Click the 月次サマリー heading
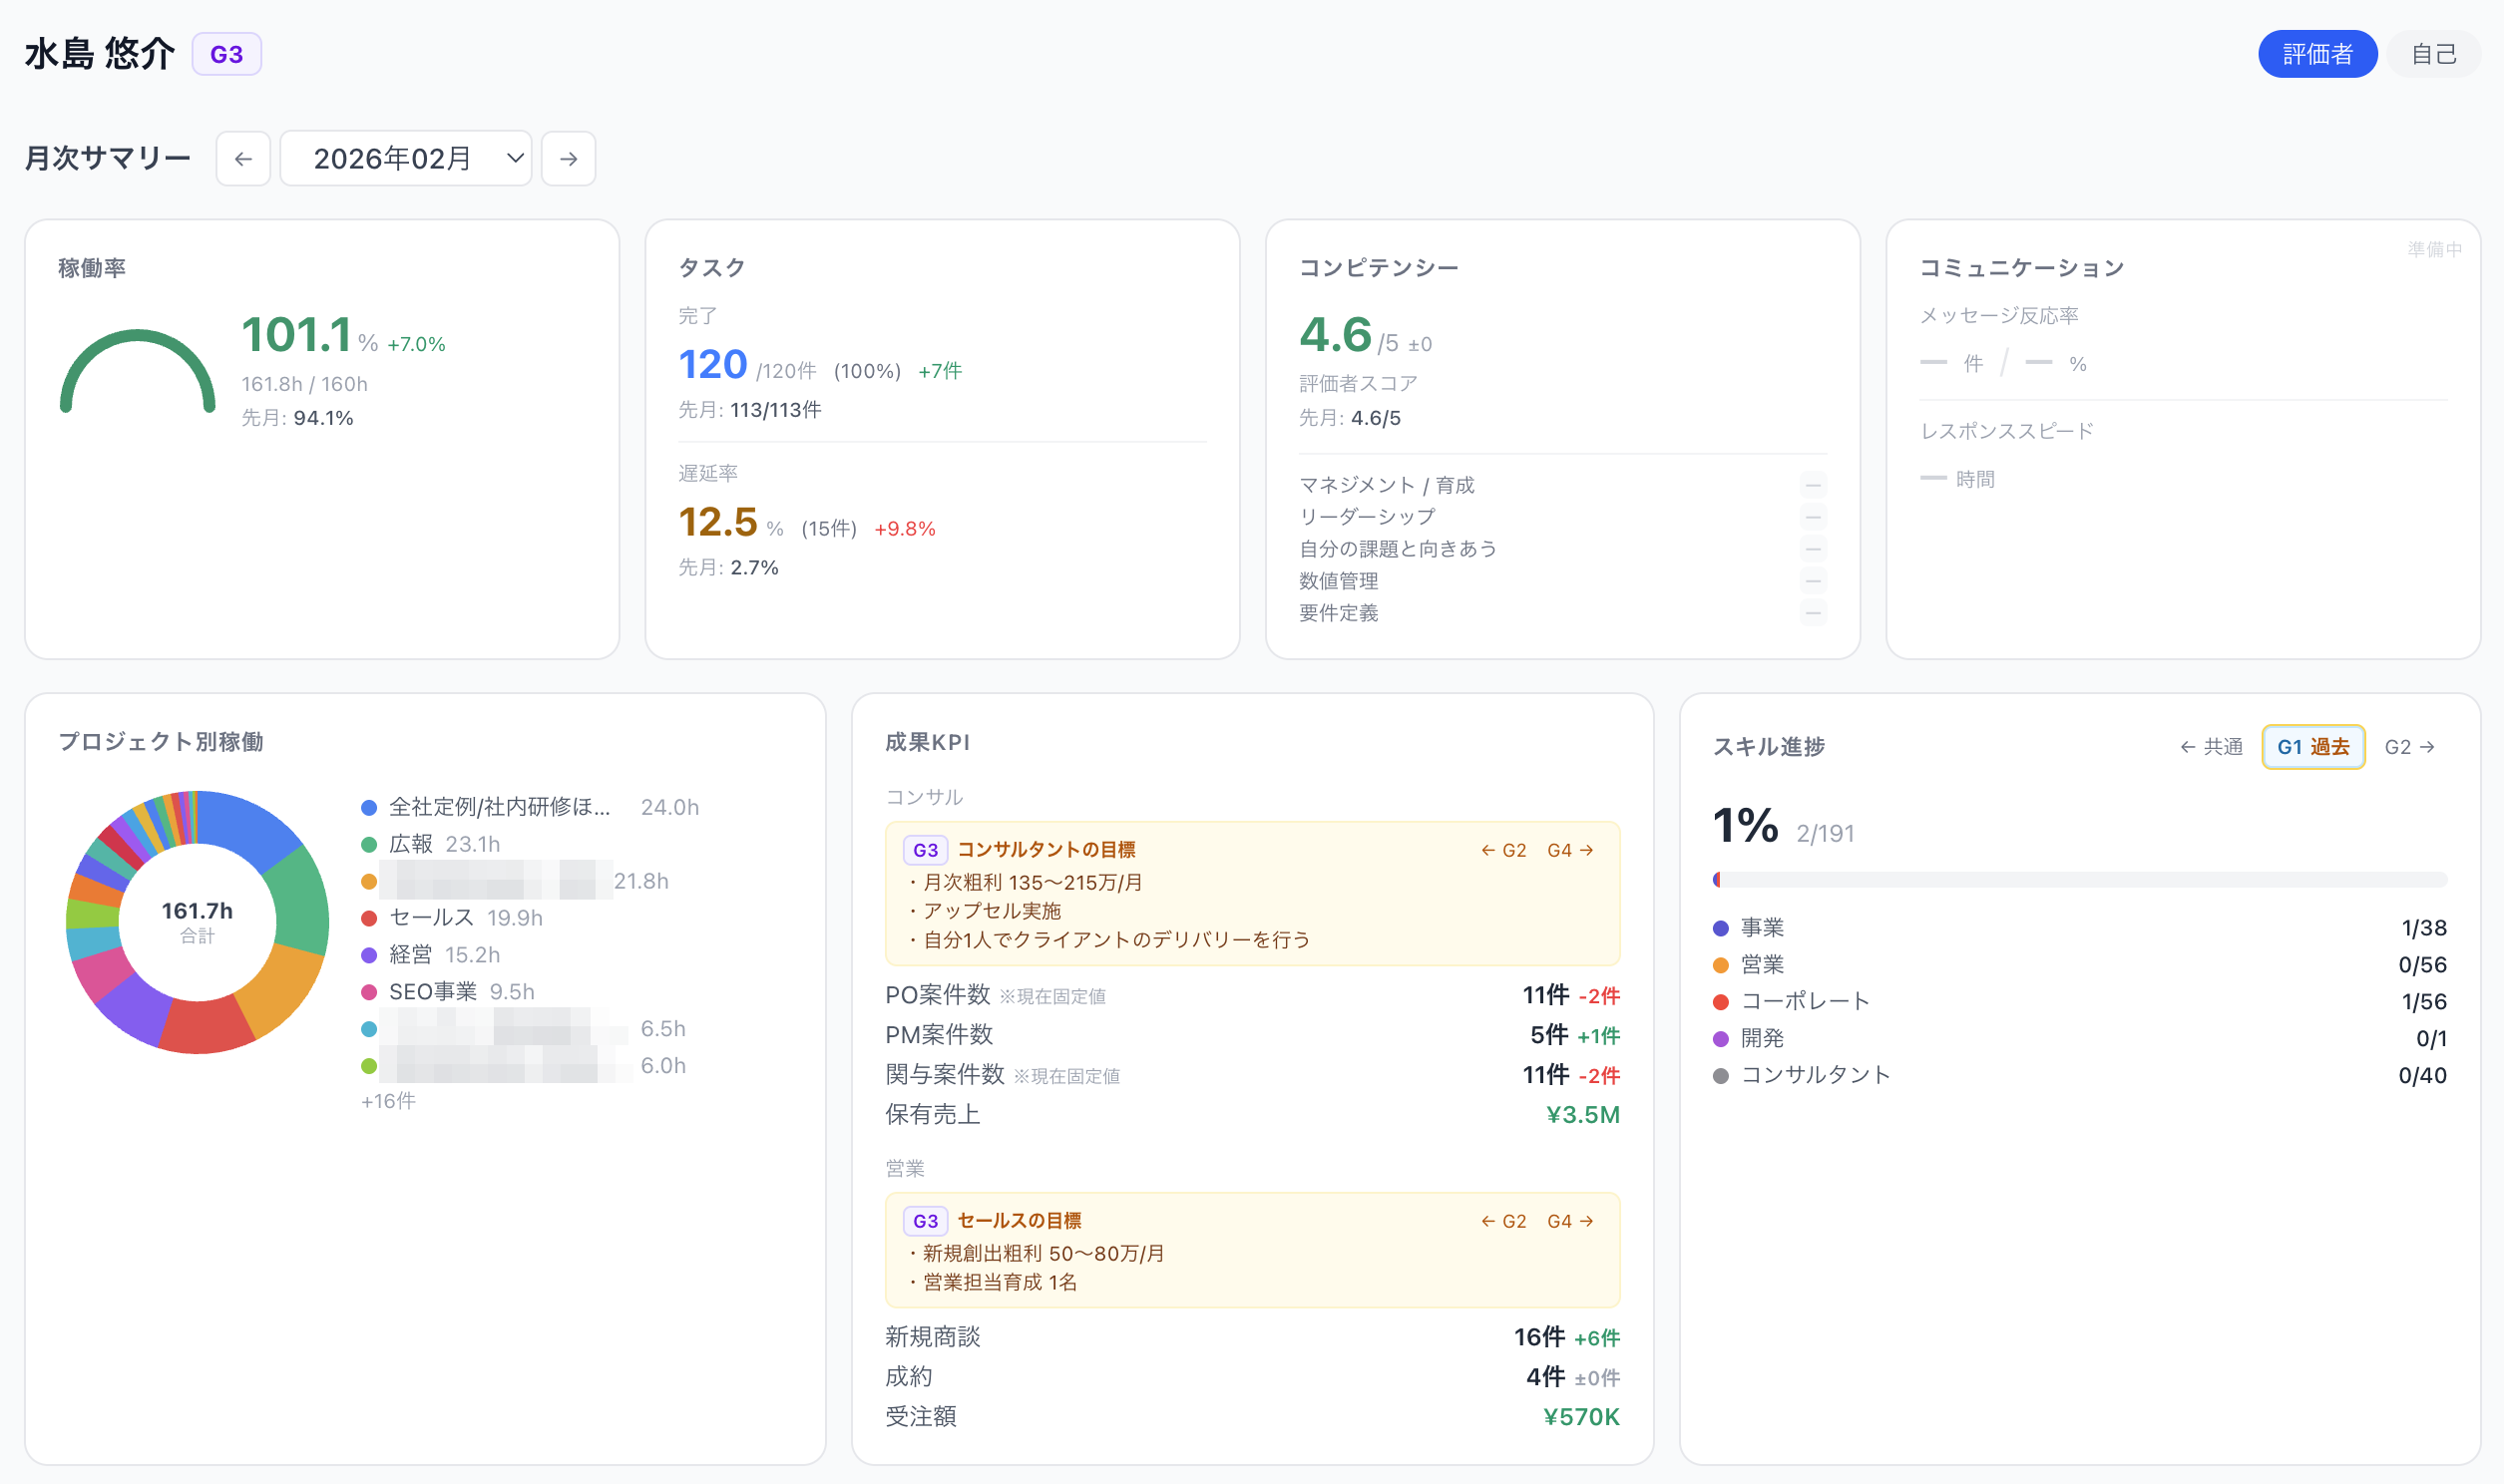The height and width of the screenshot is (1484, 2504). (x=107, y=158)
